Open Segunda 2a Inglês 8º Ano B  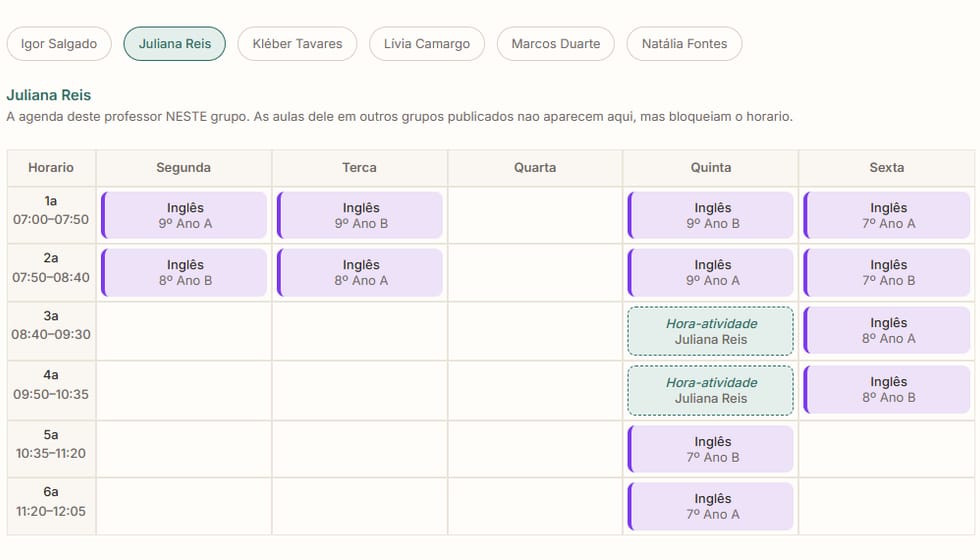pos(184,272)
